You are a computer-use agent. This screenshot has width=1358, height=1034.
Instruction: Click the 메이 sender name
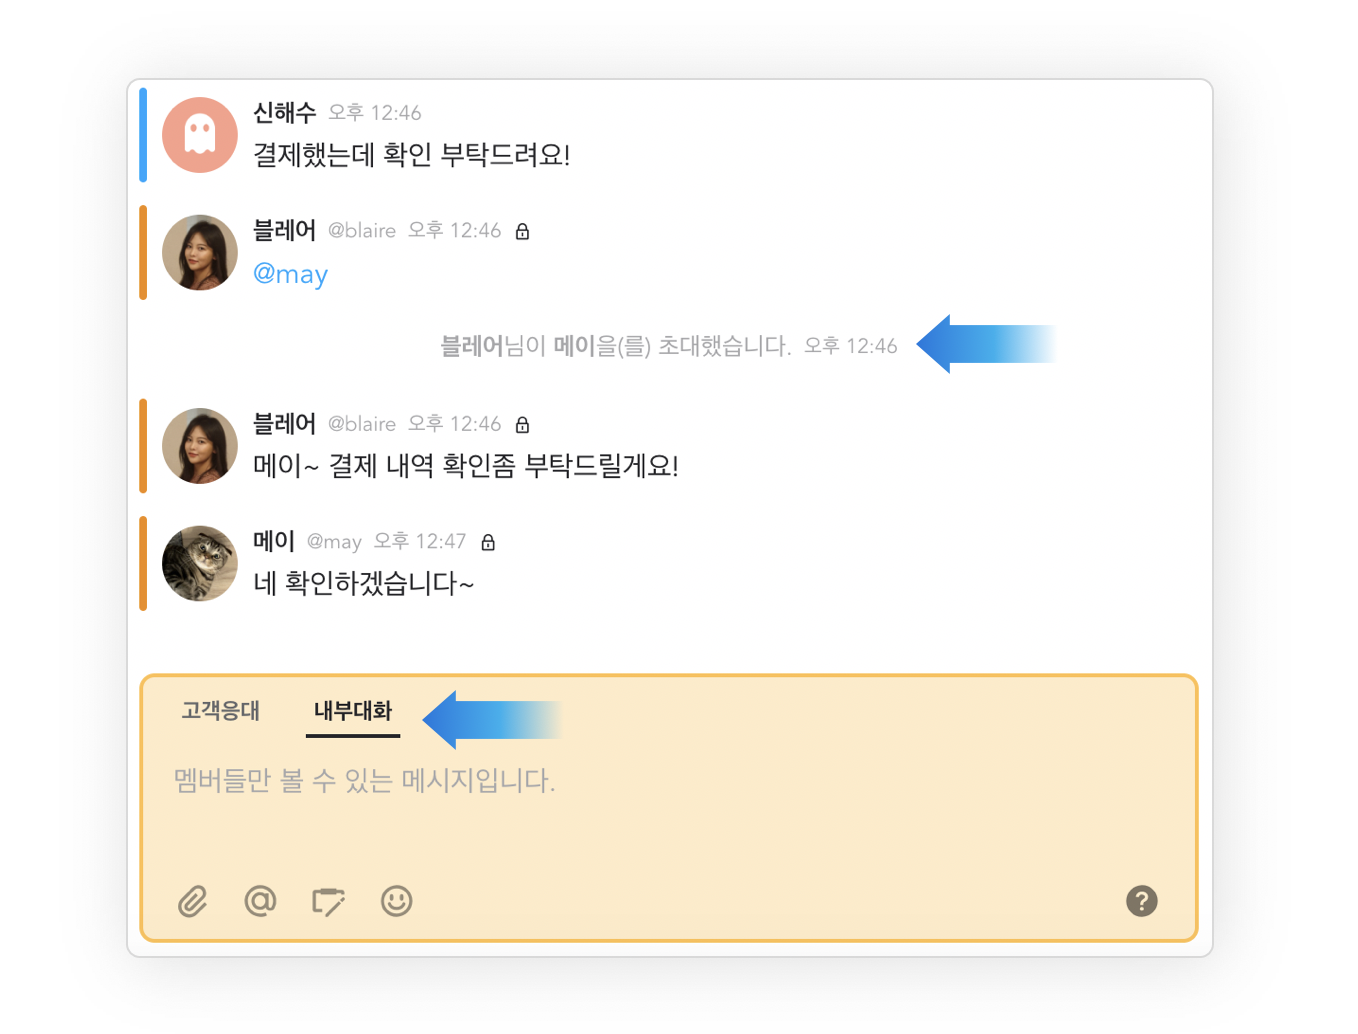pos(273,541)
